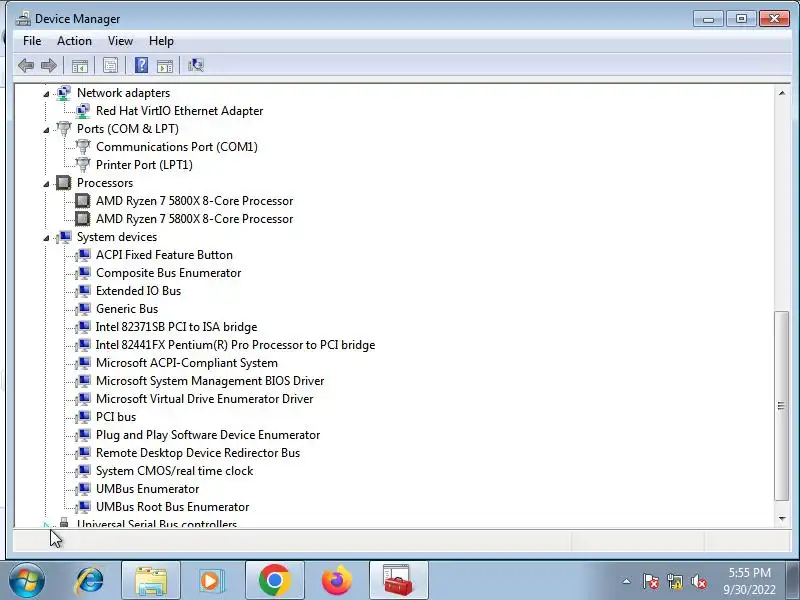Image resolution: width=800 pixels, height=600 pixels.
Task: Launch Google Chrome from the taskbar
Action: click(x=274, y=581)
